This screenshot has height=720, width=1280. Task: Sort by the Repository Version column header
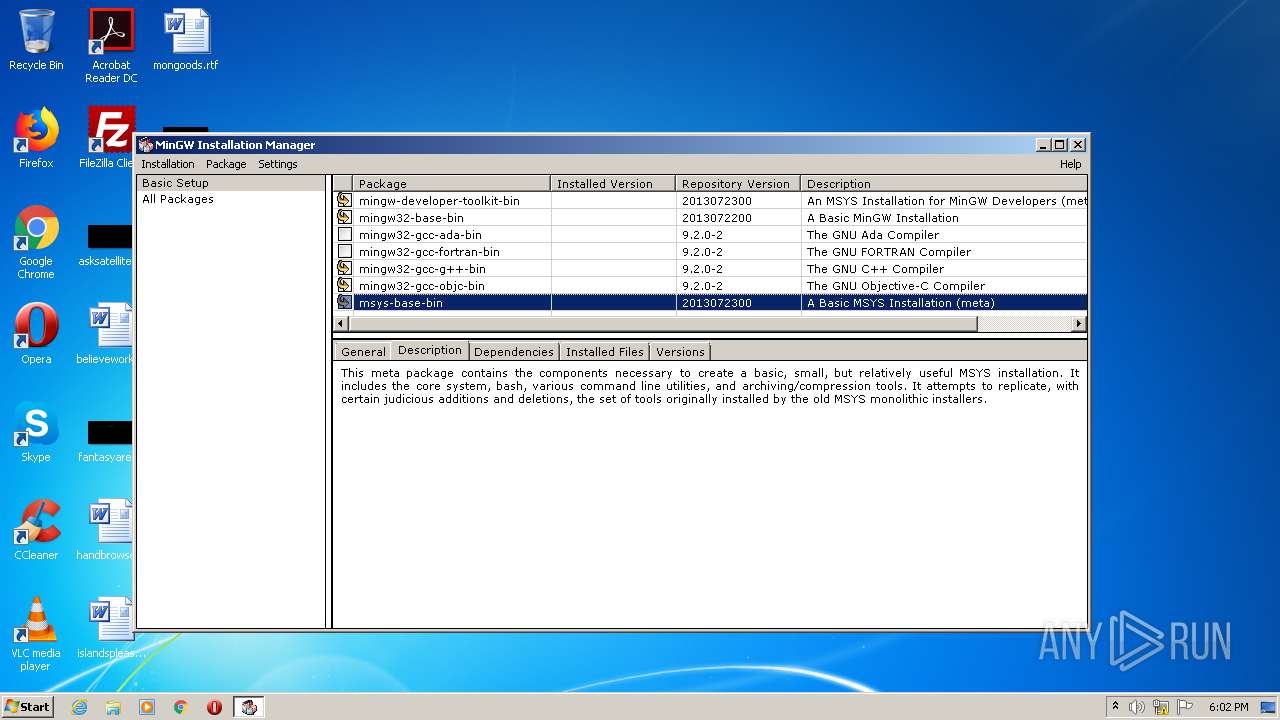point(738,184)
